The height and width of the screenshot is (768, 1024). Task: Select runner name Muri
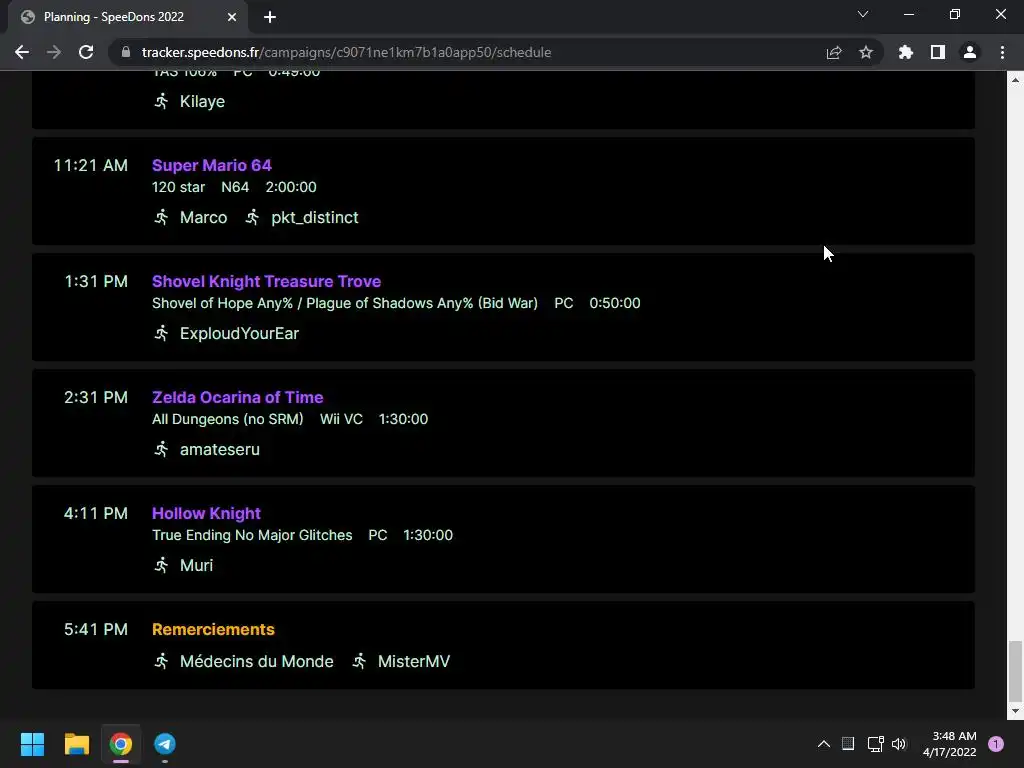(x=197, y=566)
